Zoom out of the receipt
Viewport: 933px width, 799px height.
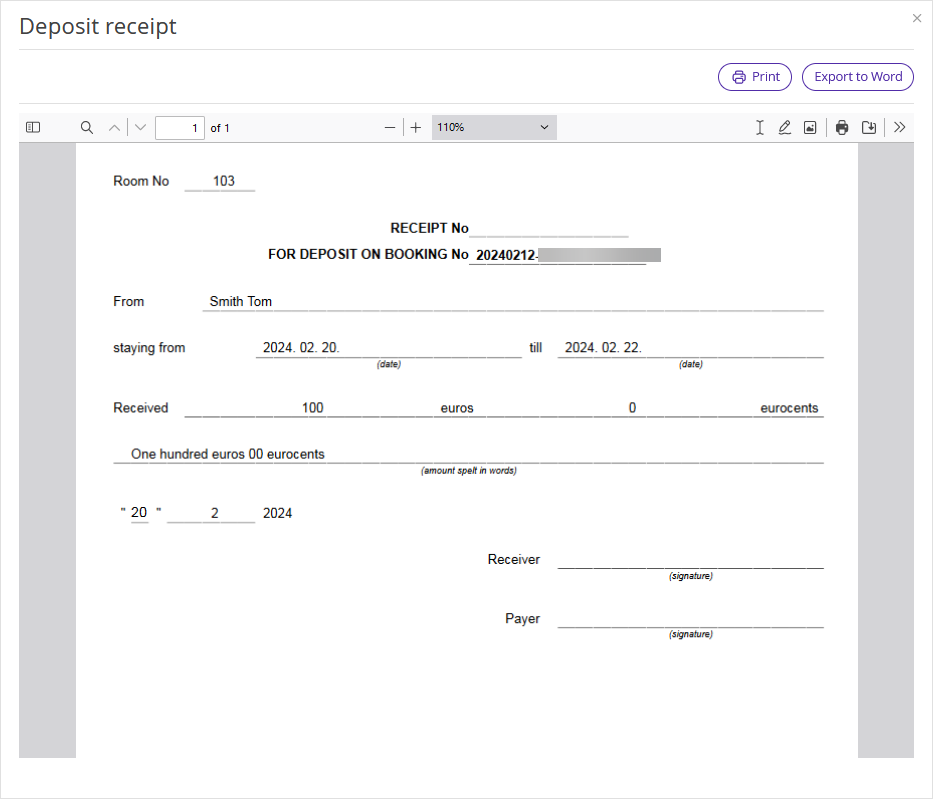point(390,127)
